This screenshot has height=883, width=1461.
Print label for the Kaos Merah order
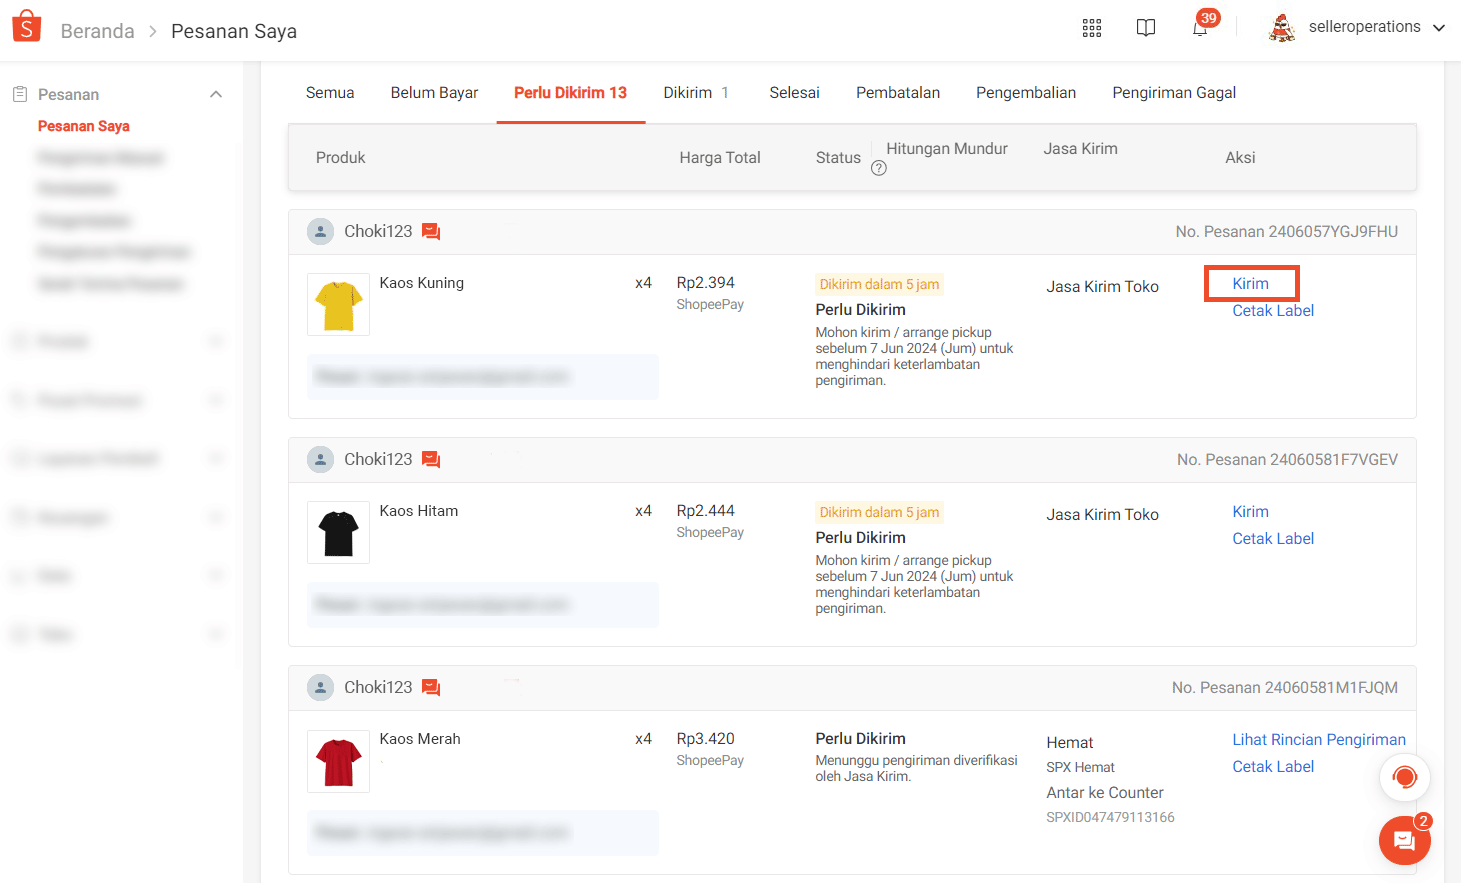tap(1273, 767)
